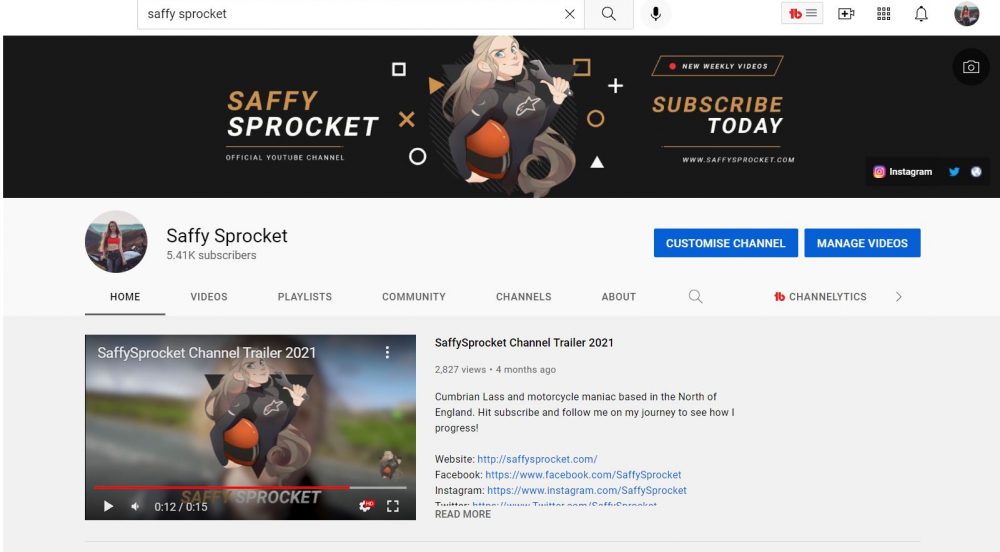The width and height of the screenshot is (1000, 552).
Task: Open the TubeBuddy menu icon
Action: pyautogui.click(x=802, y=13)
